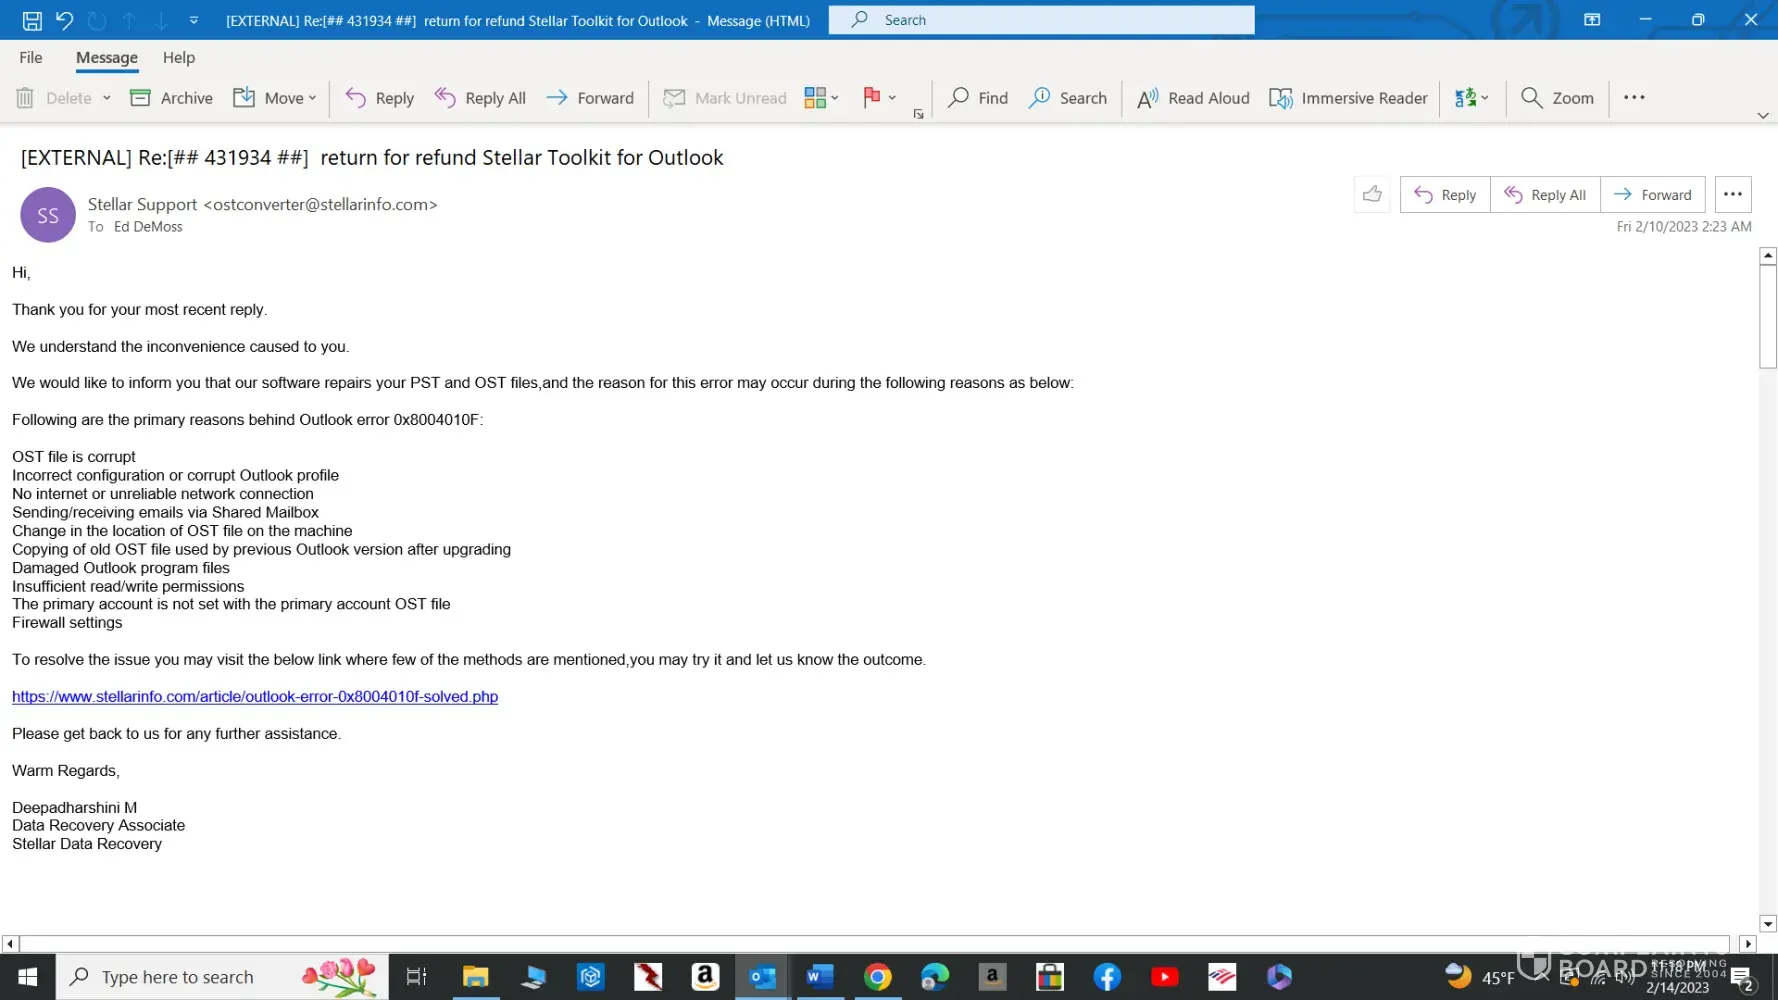Click the email subject line text
Screen dimensions: 1778x1000
(x=372, y=158)
